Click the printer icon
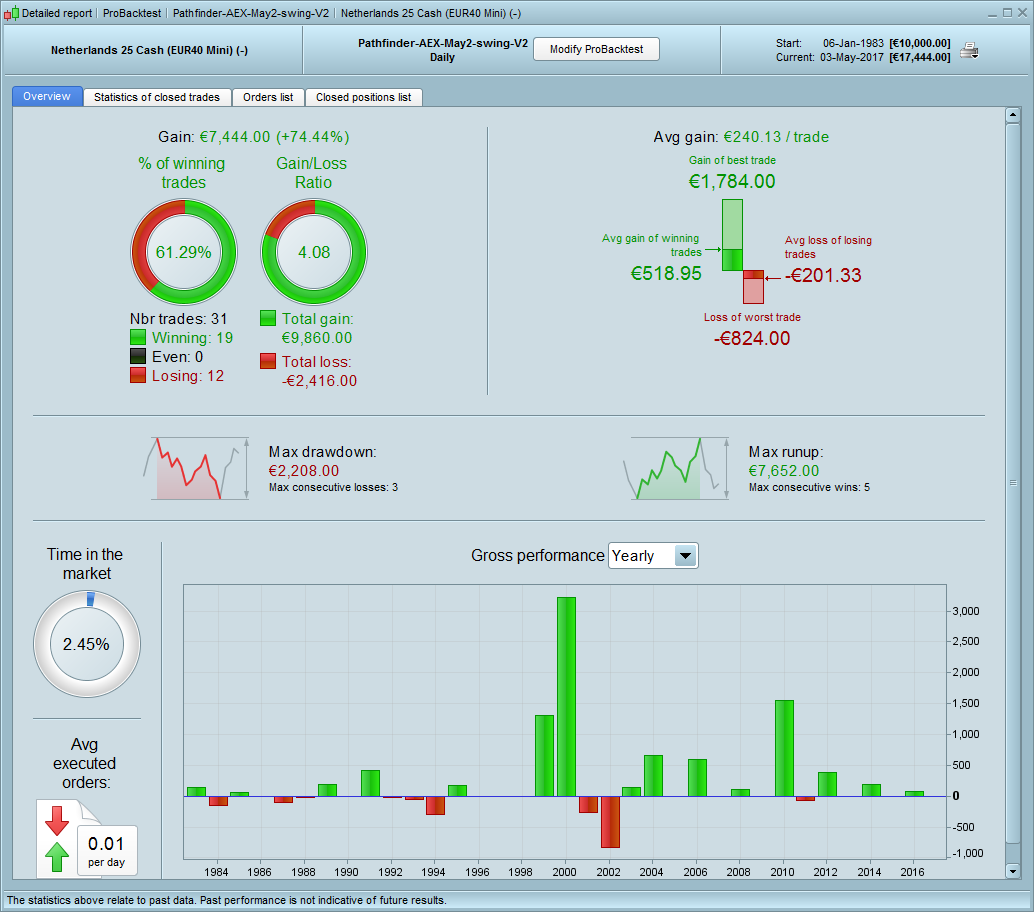 click(x=969, y=50)
